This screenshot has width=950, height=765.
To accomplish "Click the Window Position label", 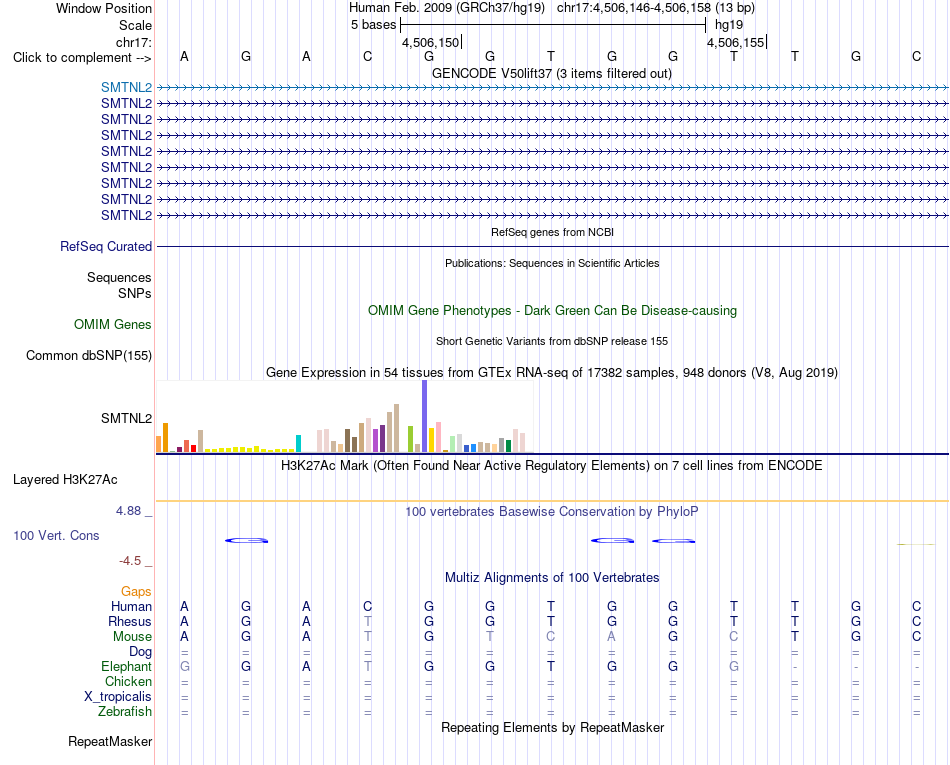I will pos(104,8).
